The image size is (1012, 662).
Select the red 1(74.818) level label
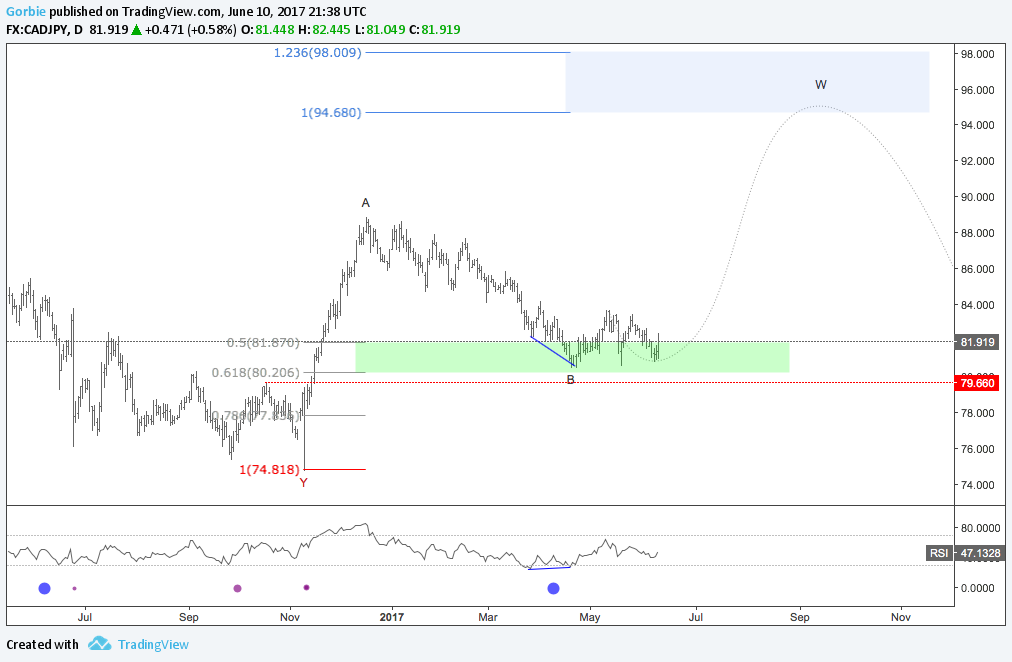click(x=269, y=470)
